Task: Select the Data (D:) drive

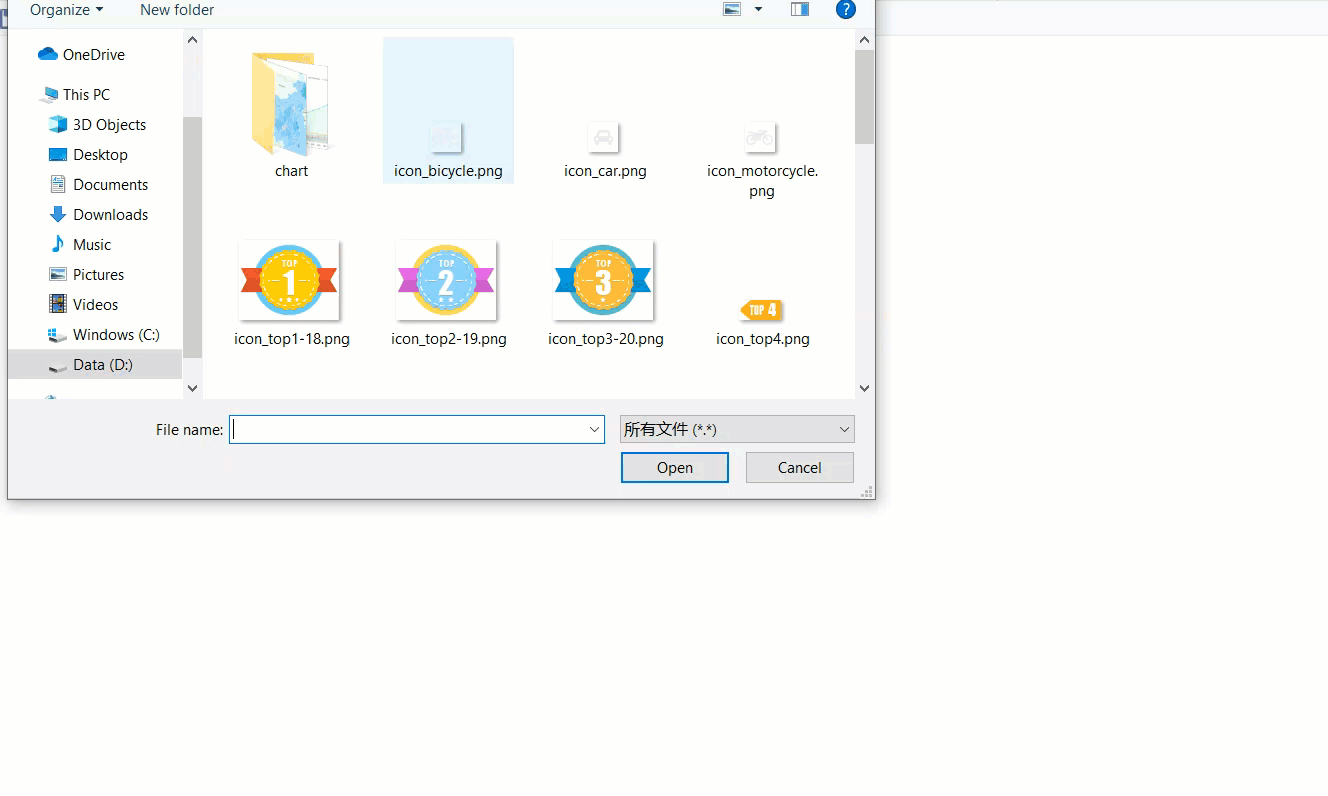Action: click(x=100, y=364)
